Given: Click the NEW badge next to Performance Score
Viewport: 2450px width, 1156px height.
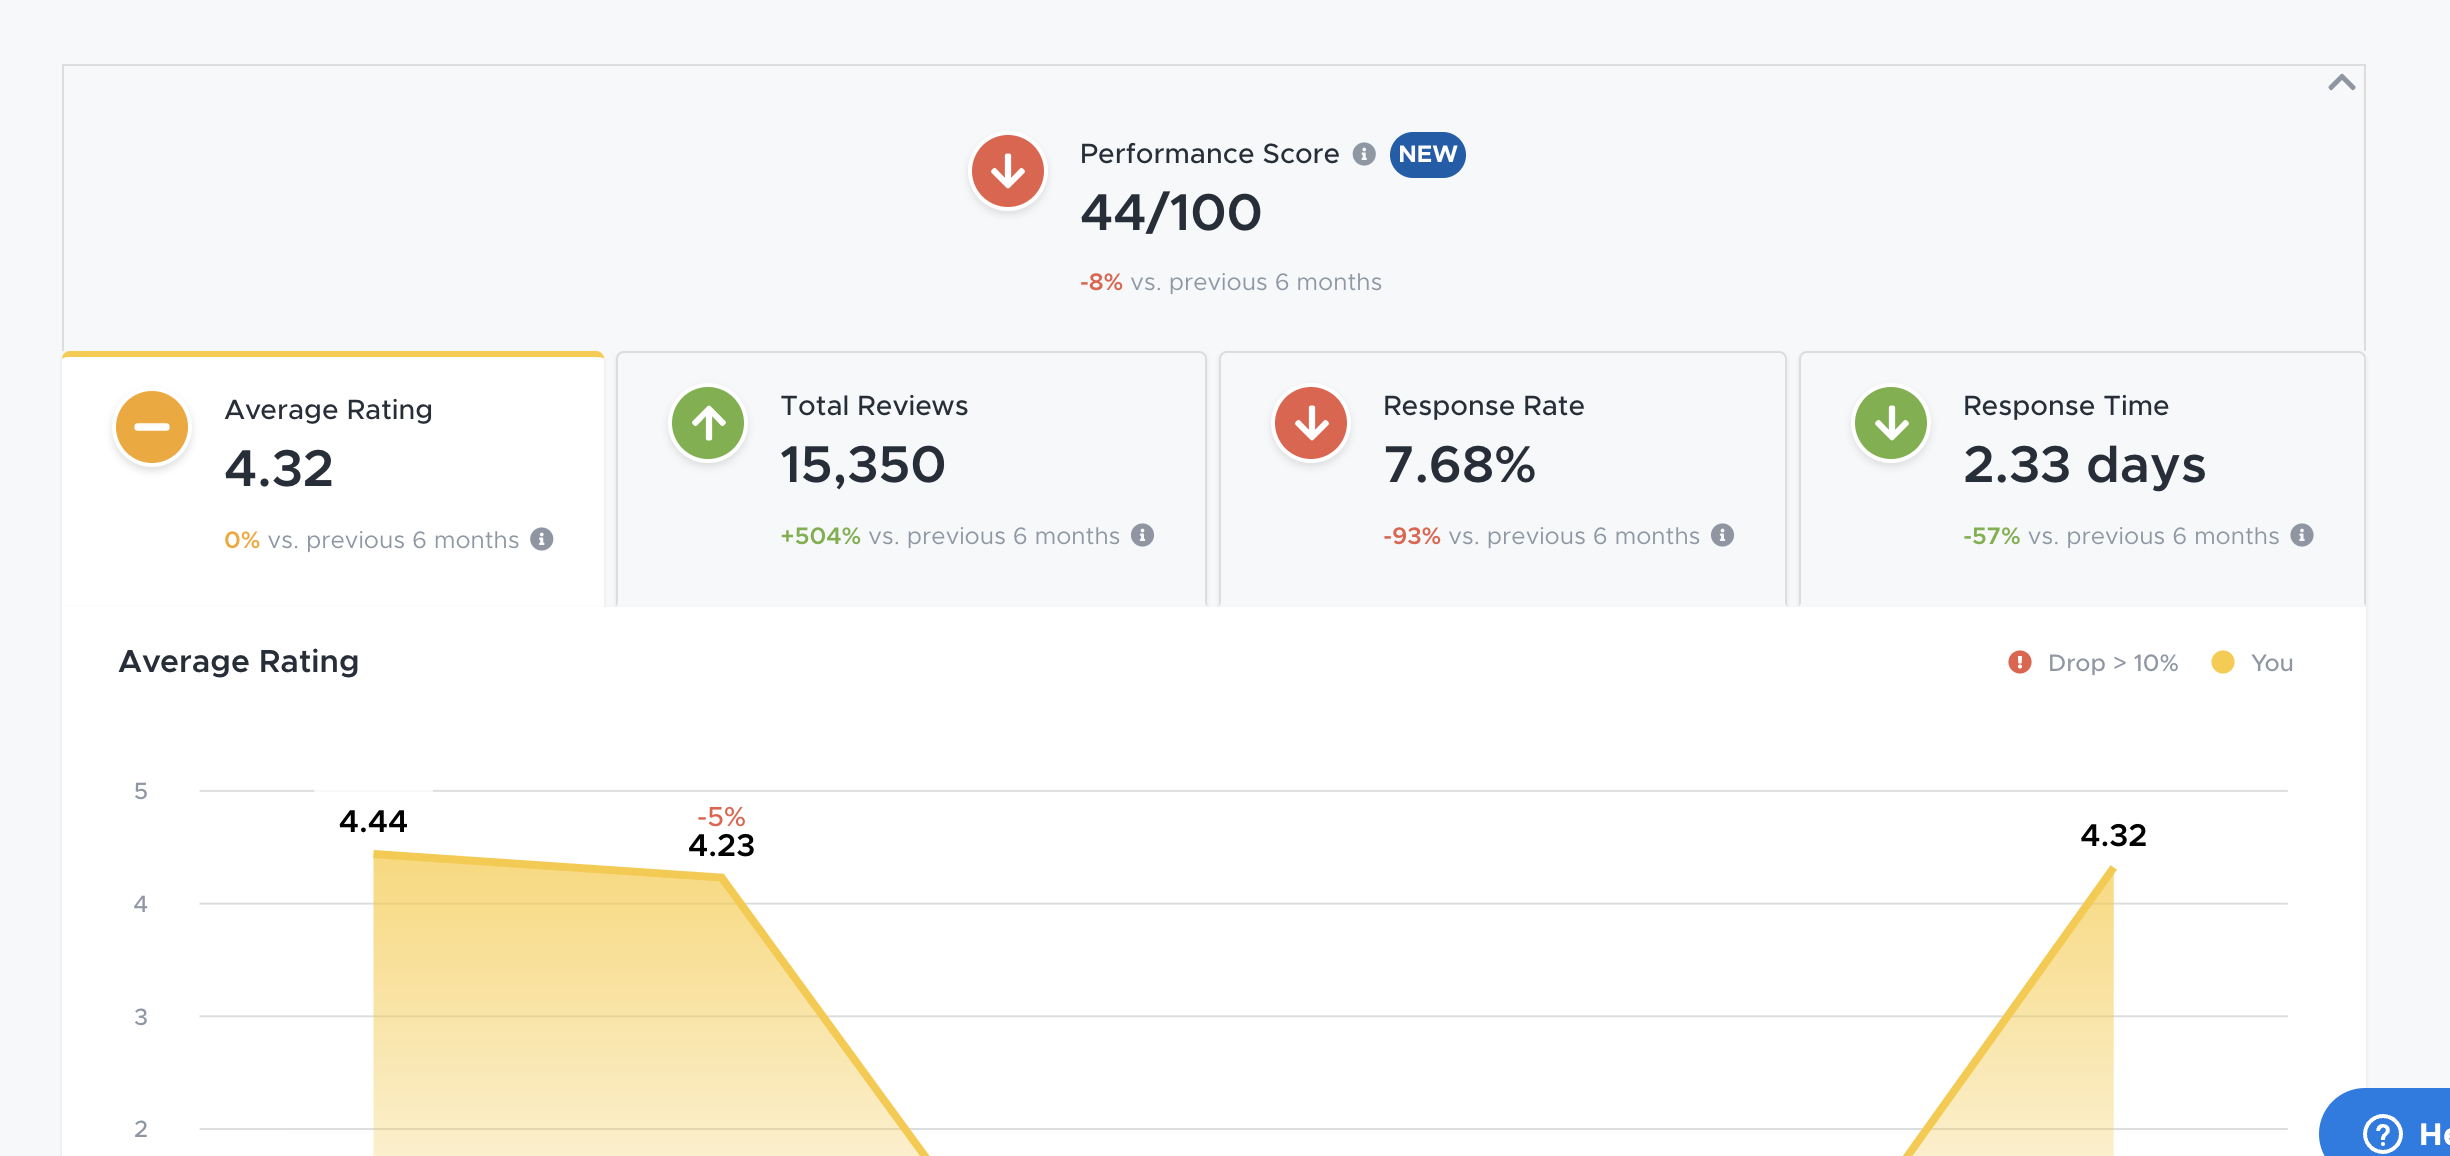Looking at the screenshot, I should pyautogui.click(x=1427, y=154).
